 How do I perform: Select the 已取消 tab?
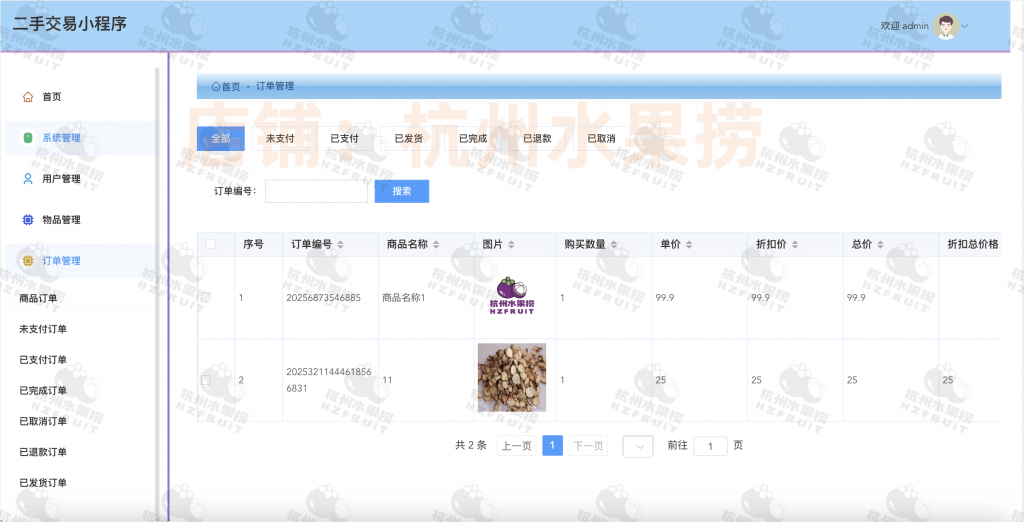601,139
